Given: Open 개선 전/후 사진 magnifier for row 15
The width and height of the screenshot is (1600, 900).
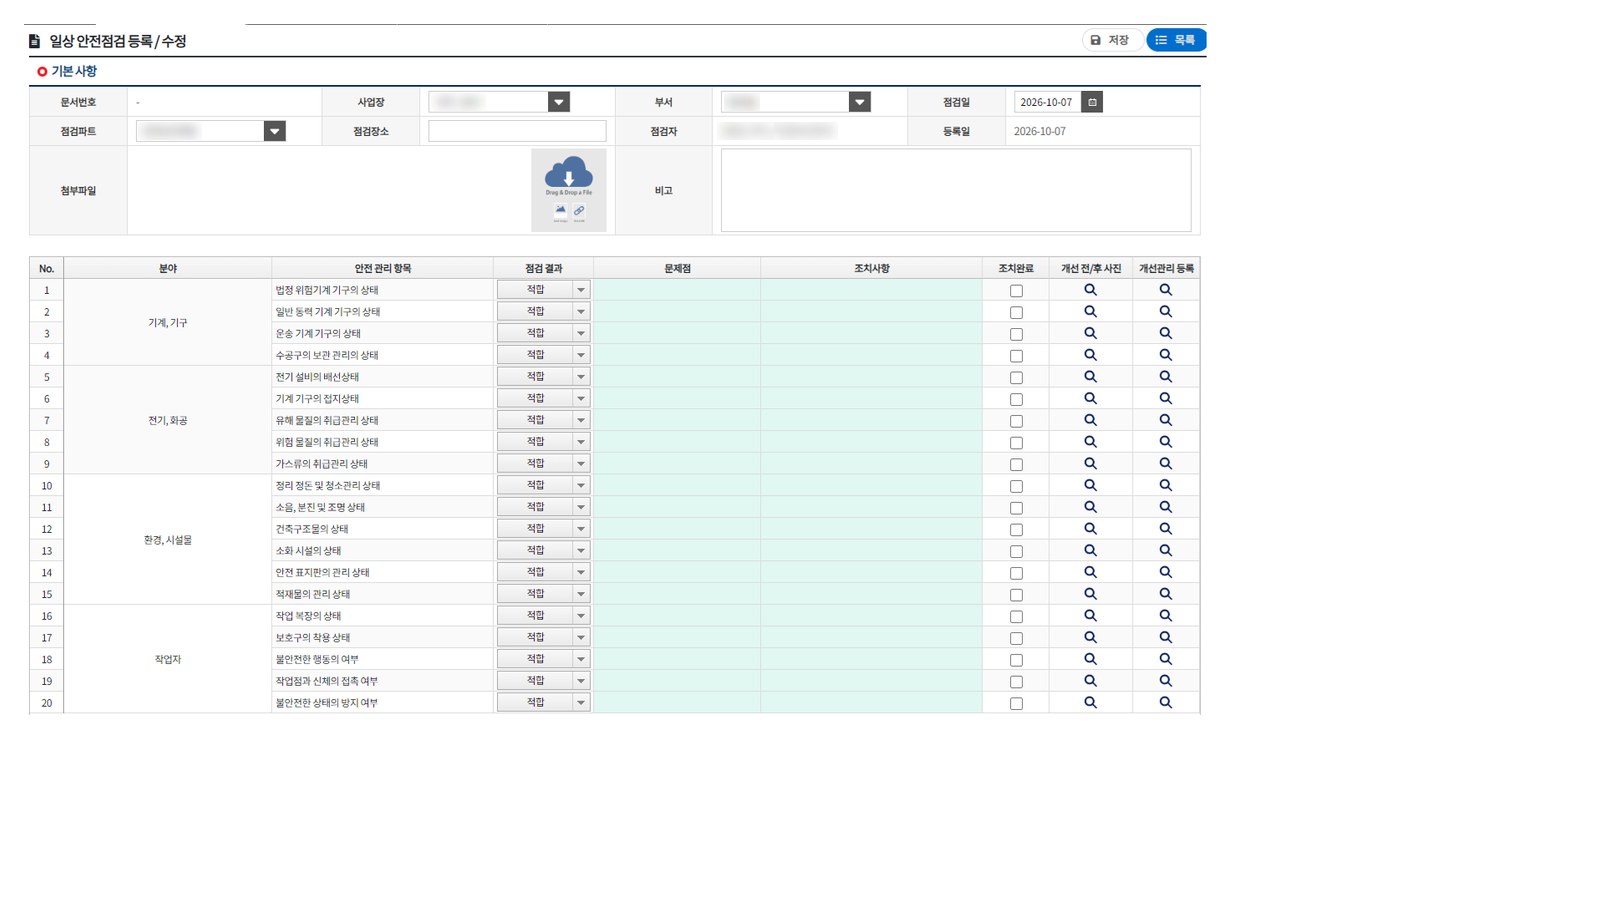Looking at the screenshot, I should tap(1090, 594).
